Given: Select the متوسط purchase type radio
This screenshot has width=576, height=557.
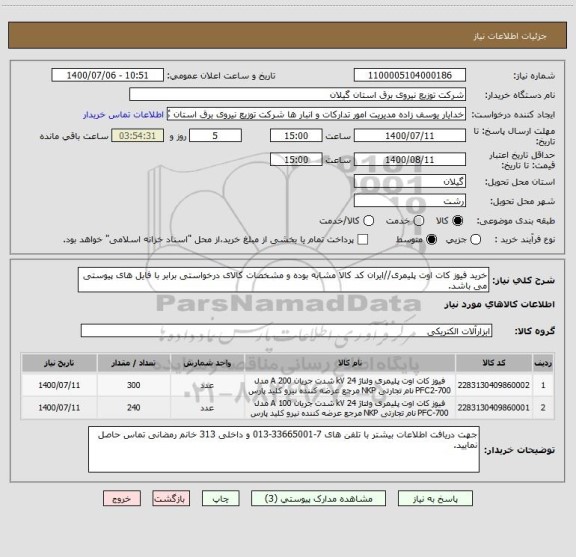Looking at the screenshot, I should tap(431, 240).
